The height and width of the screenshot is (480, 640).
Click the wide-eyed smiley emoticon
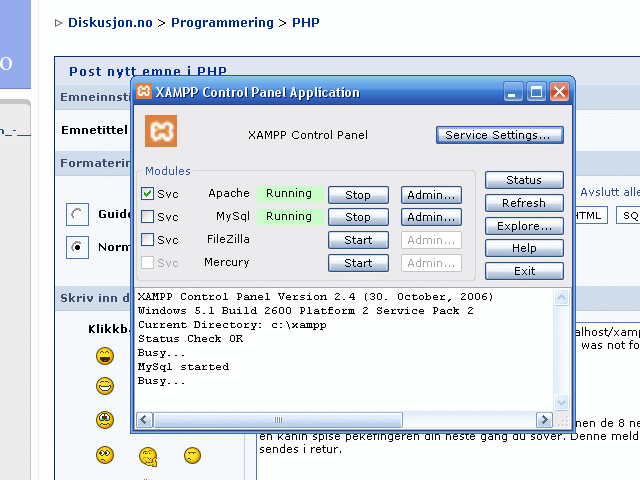pos(105,455)
